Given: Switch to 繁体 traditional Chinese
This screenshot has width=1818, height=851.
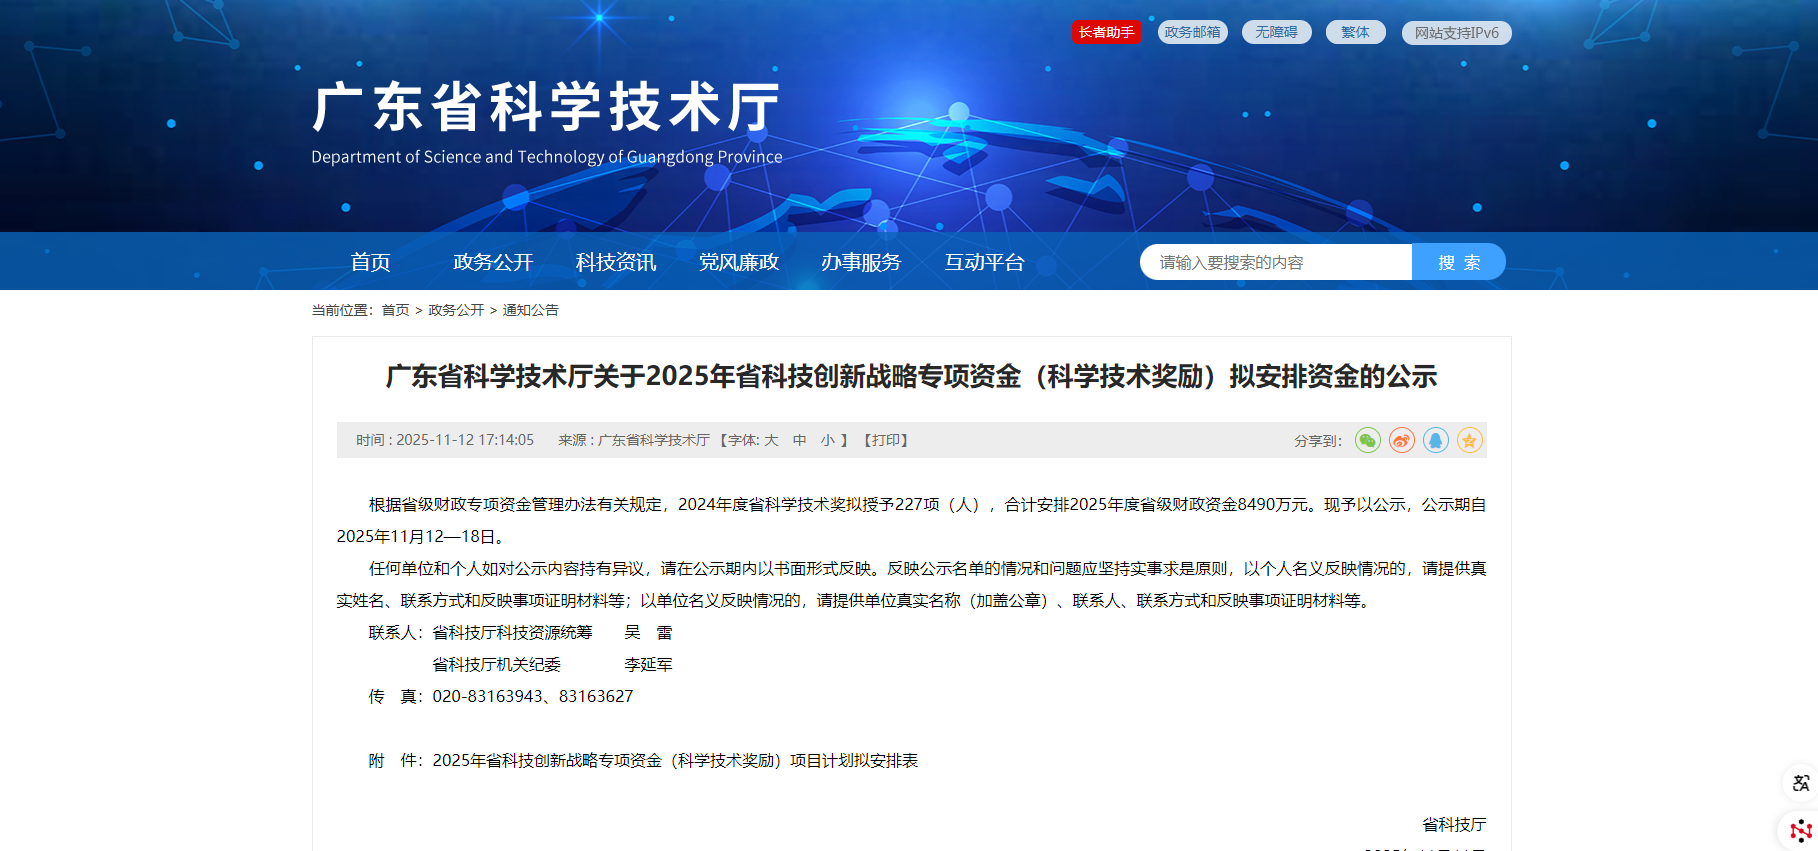Looking at the screenshot, I should (1355, 32).
